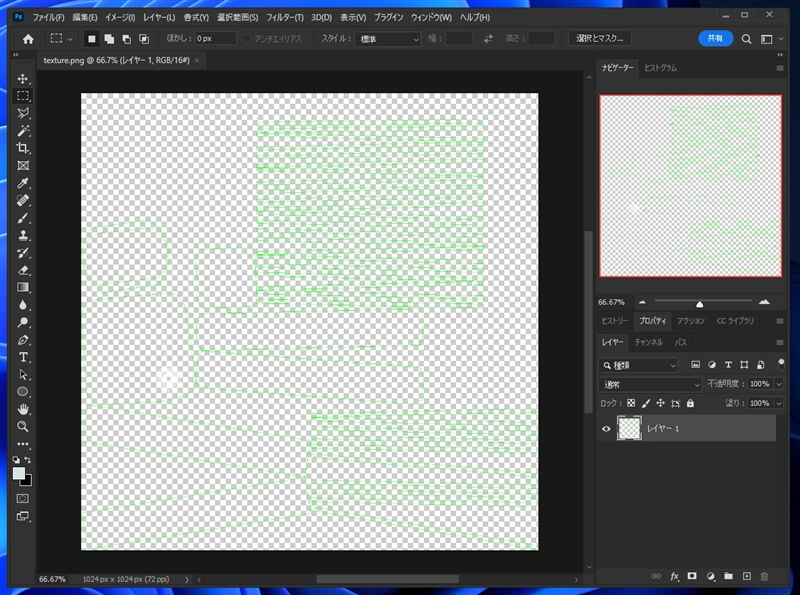Select the Move tool
This screenshot has height=595, width=800.
click(x=23, y=79)
